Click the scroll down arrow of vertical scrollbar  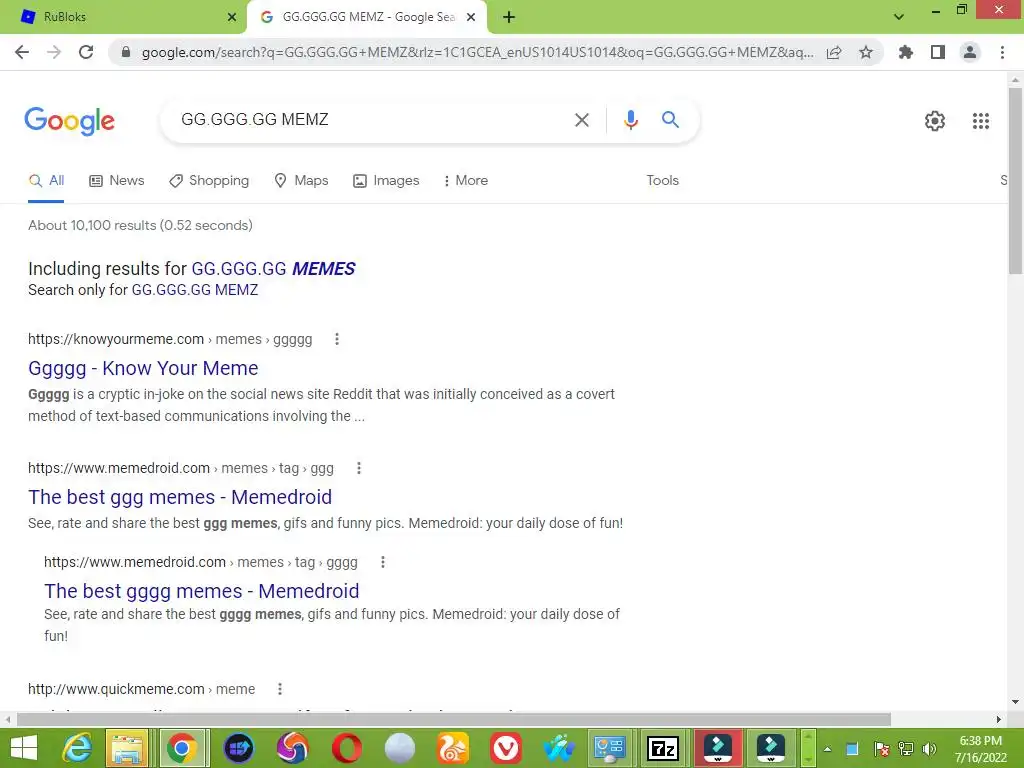coord(1016,702)
